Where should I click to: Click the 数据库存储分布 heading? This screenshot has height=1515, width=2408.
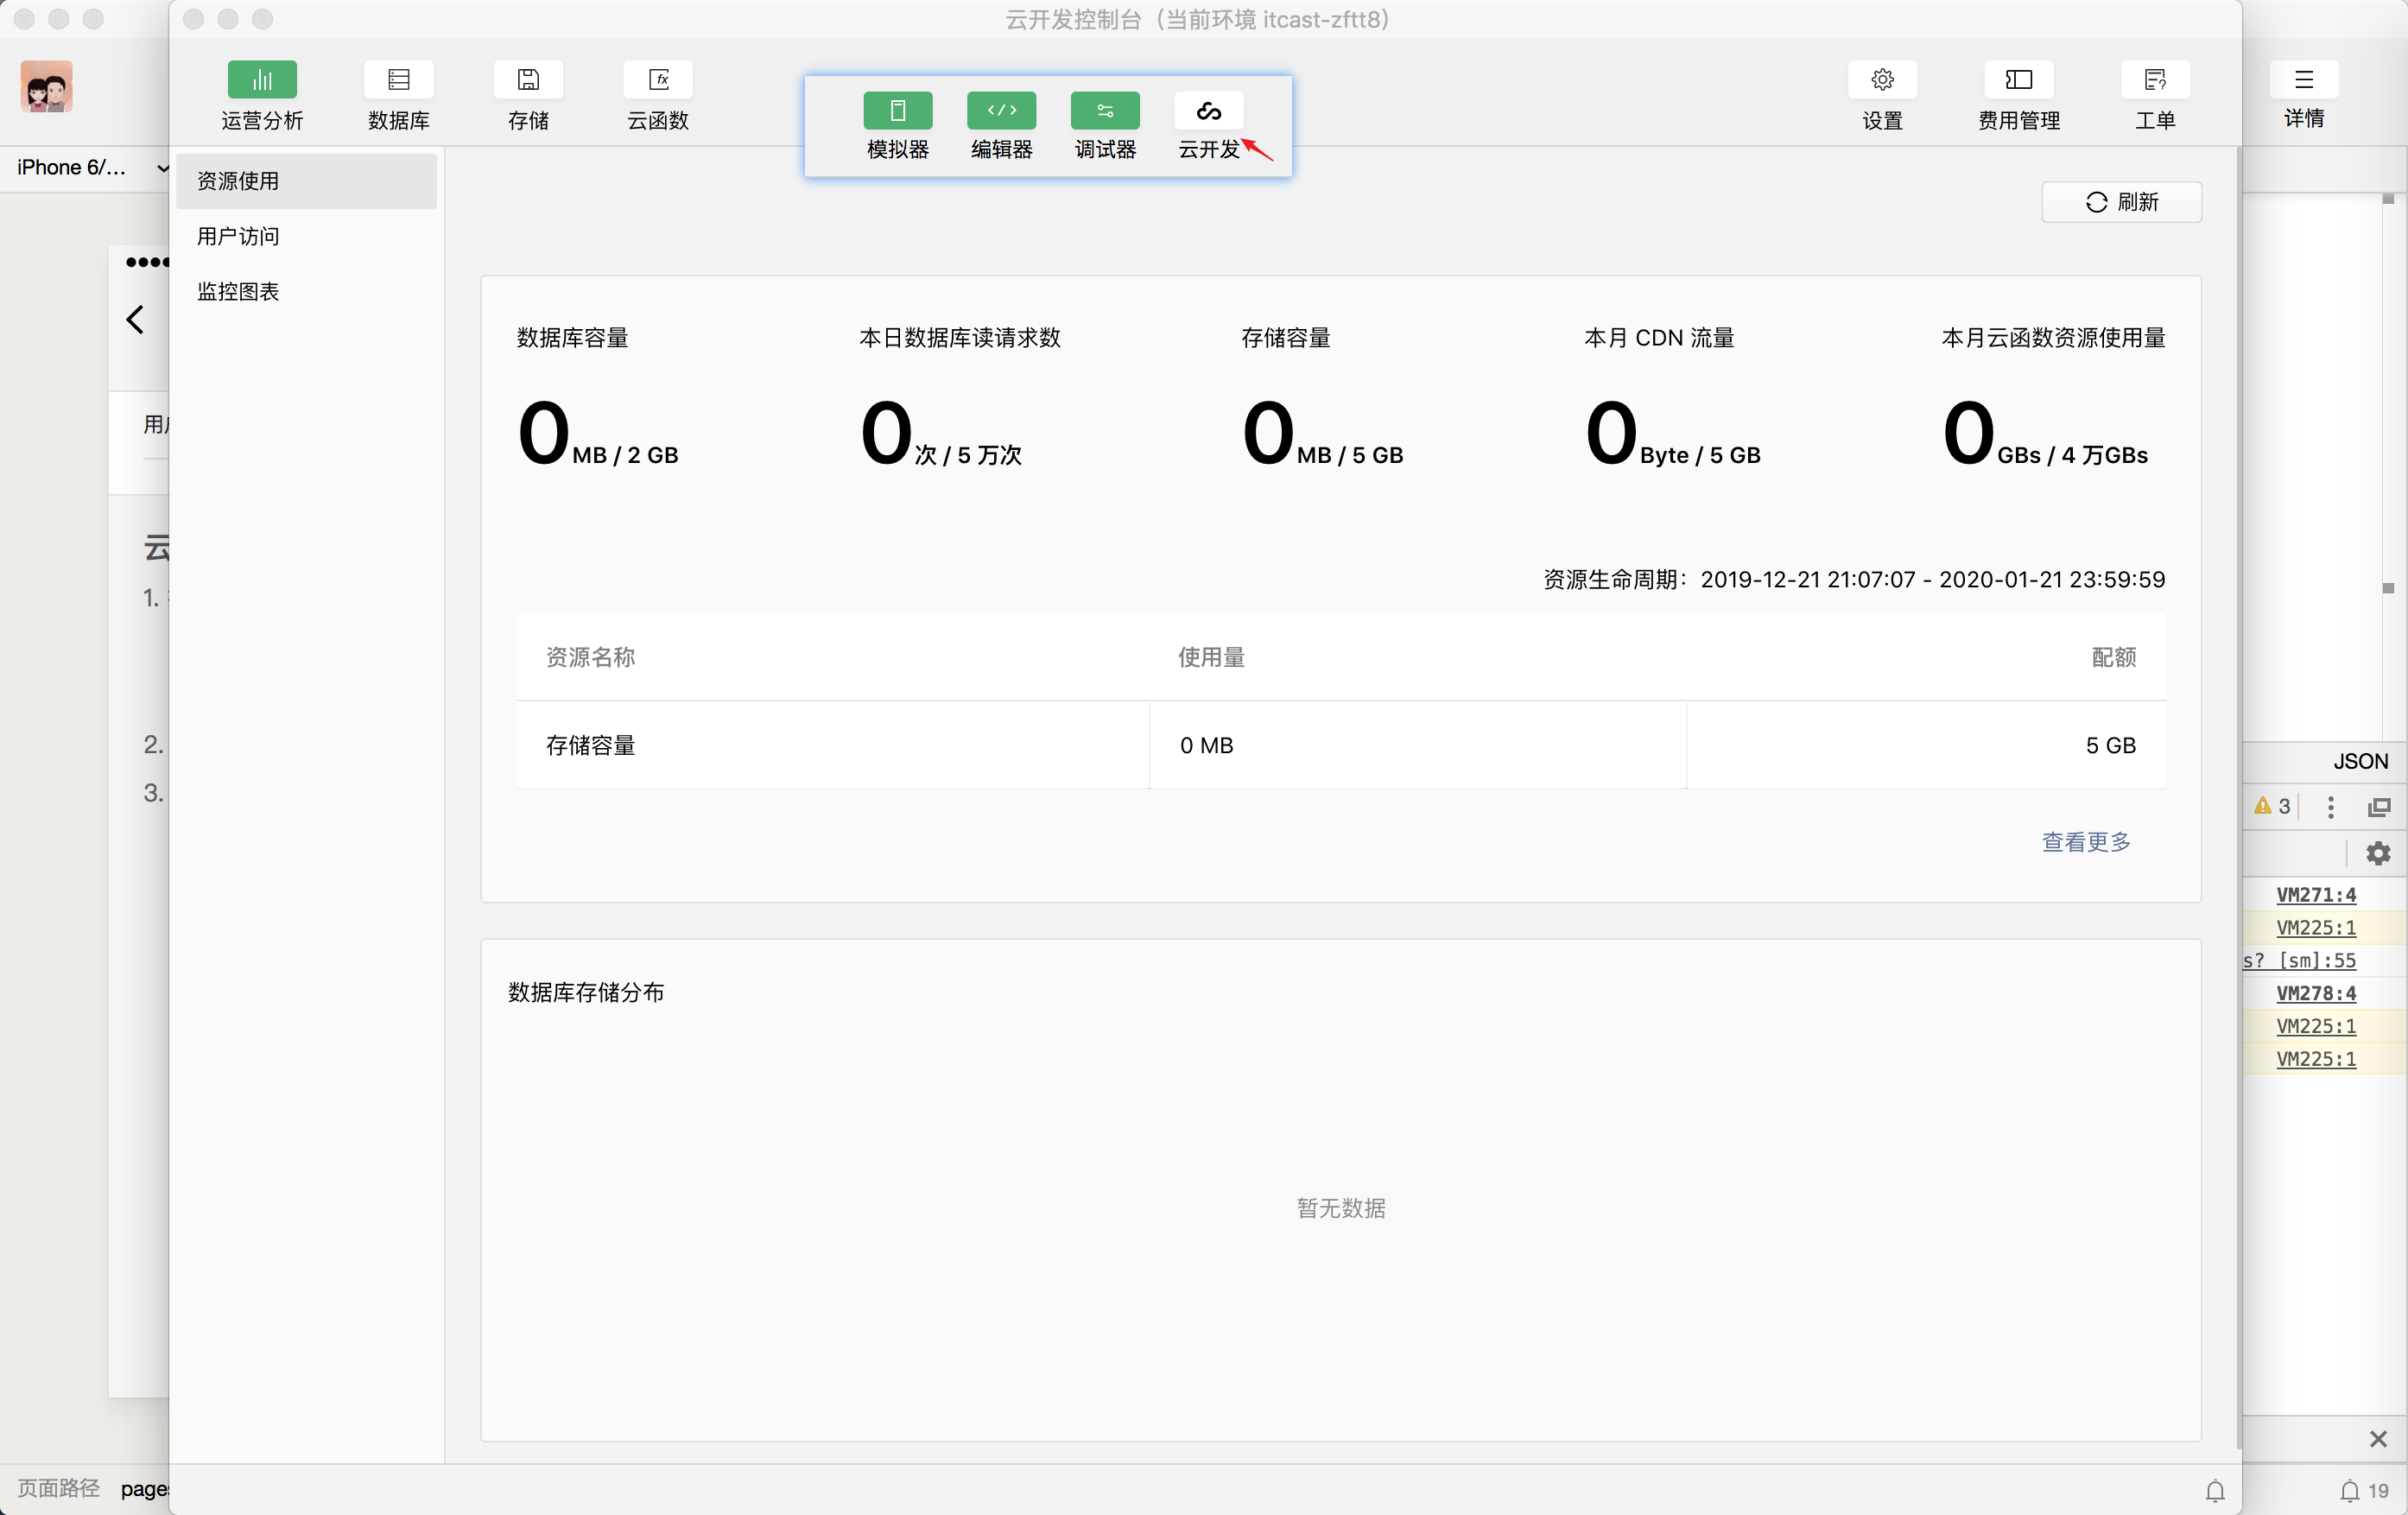(x=586, y=992)
